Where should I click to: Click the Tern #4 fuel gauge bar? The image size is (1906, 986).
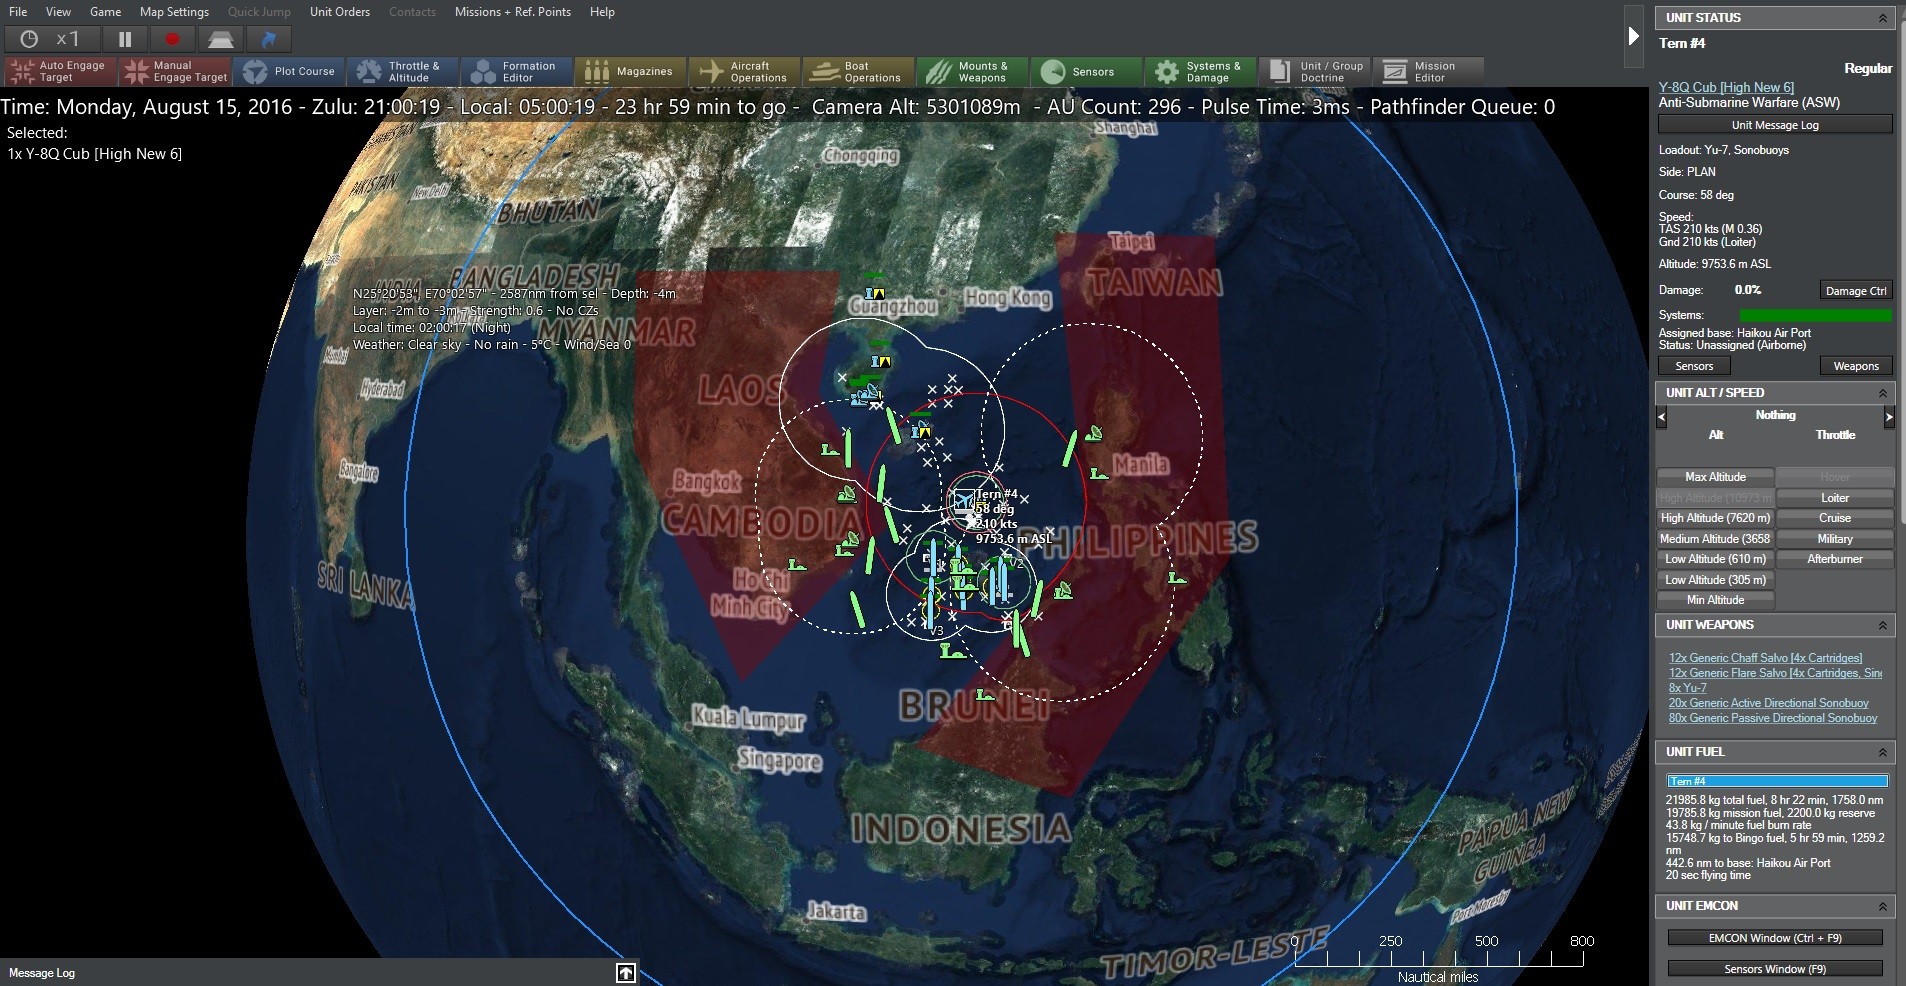(x=1776, y=781)
